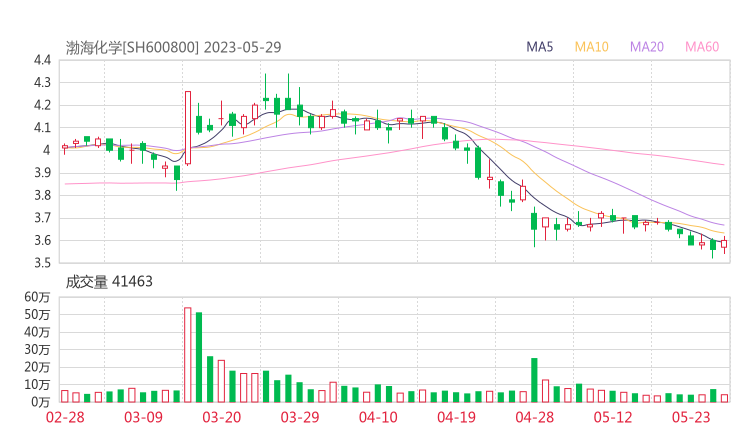The height and width of the screenshot is (440, 740).
Task: Click the MA20 legend label
Action: (x=647, y=47)
